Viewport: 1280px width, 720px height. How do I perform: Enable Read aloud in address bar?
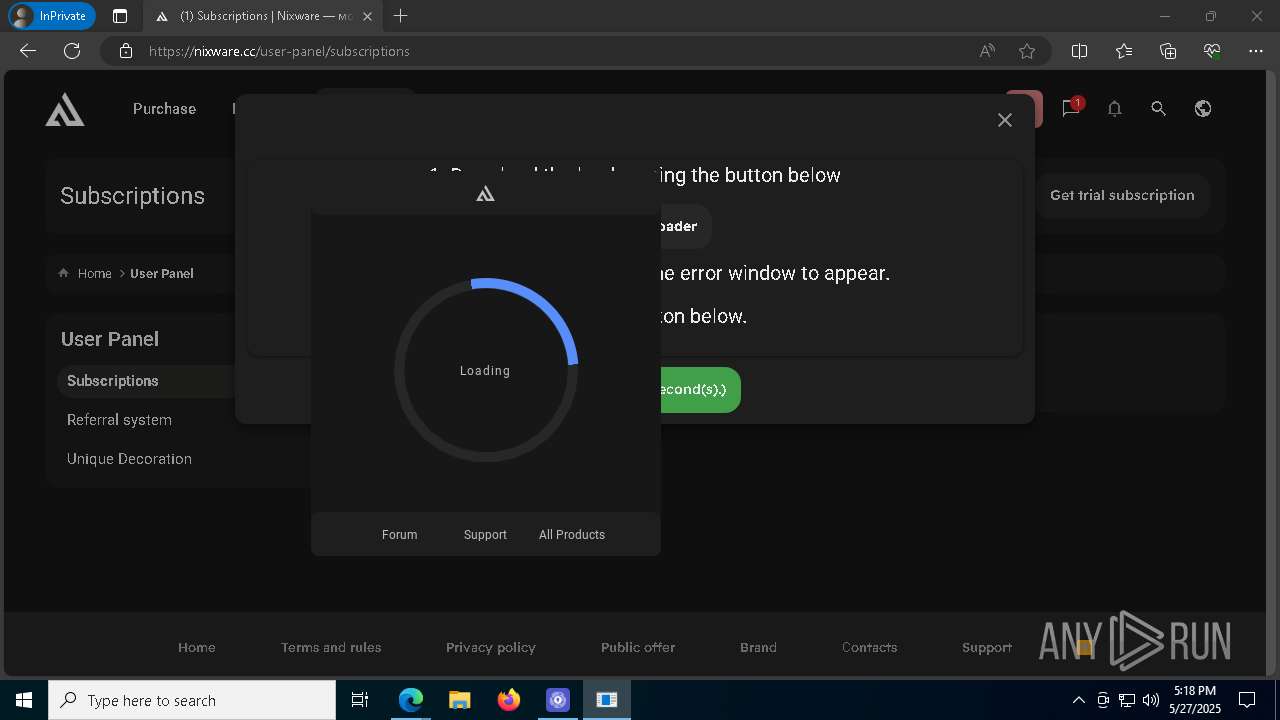tap(987, 51)
